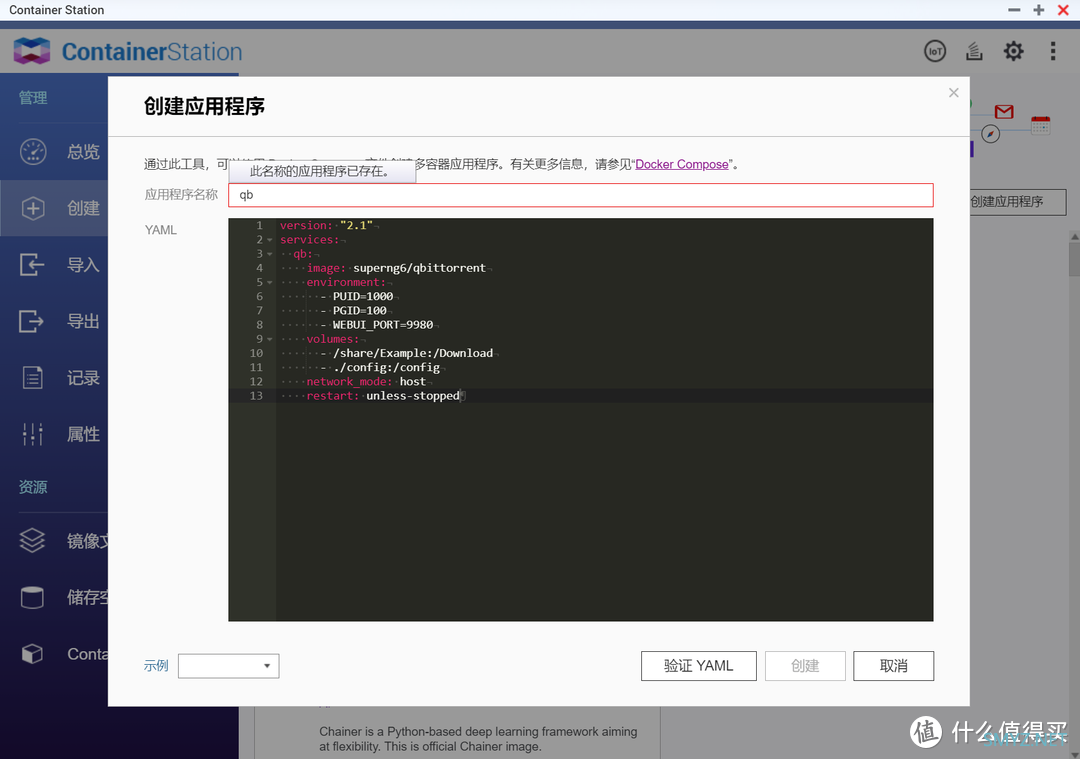Viewport: 1080px width, 759px height.
Task: Click 取消 to cancel the dialog
Action: 893,666
